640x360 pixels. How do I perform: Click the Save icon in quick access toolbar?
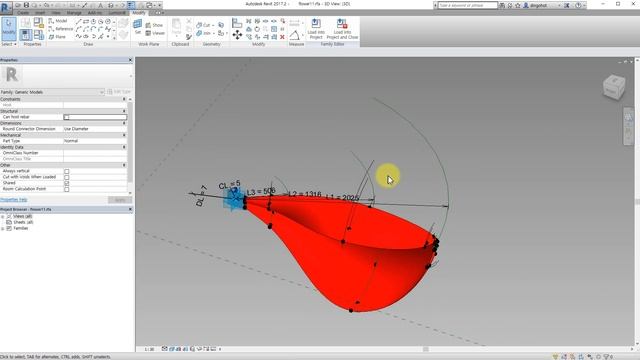click(x=26, y=5)
